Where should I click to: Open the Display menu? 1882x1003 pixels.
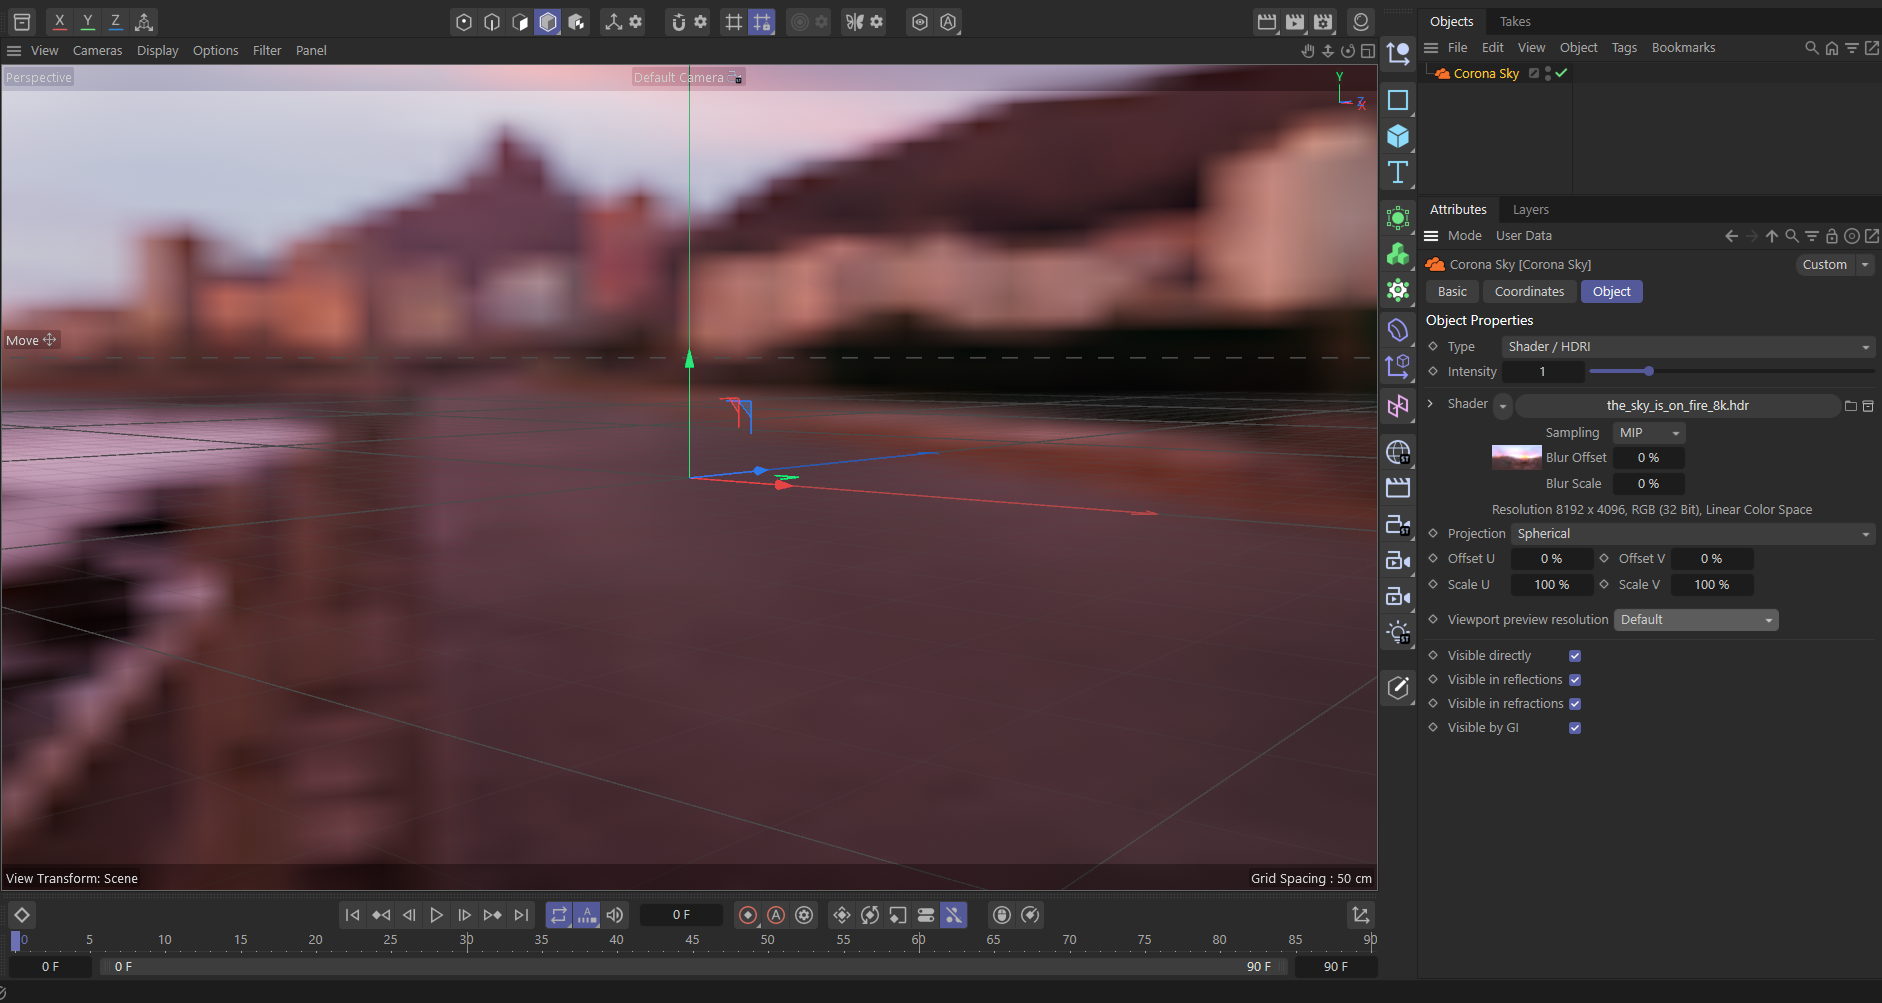[x=158, y=50]
